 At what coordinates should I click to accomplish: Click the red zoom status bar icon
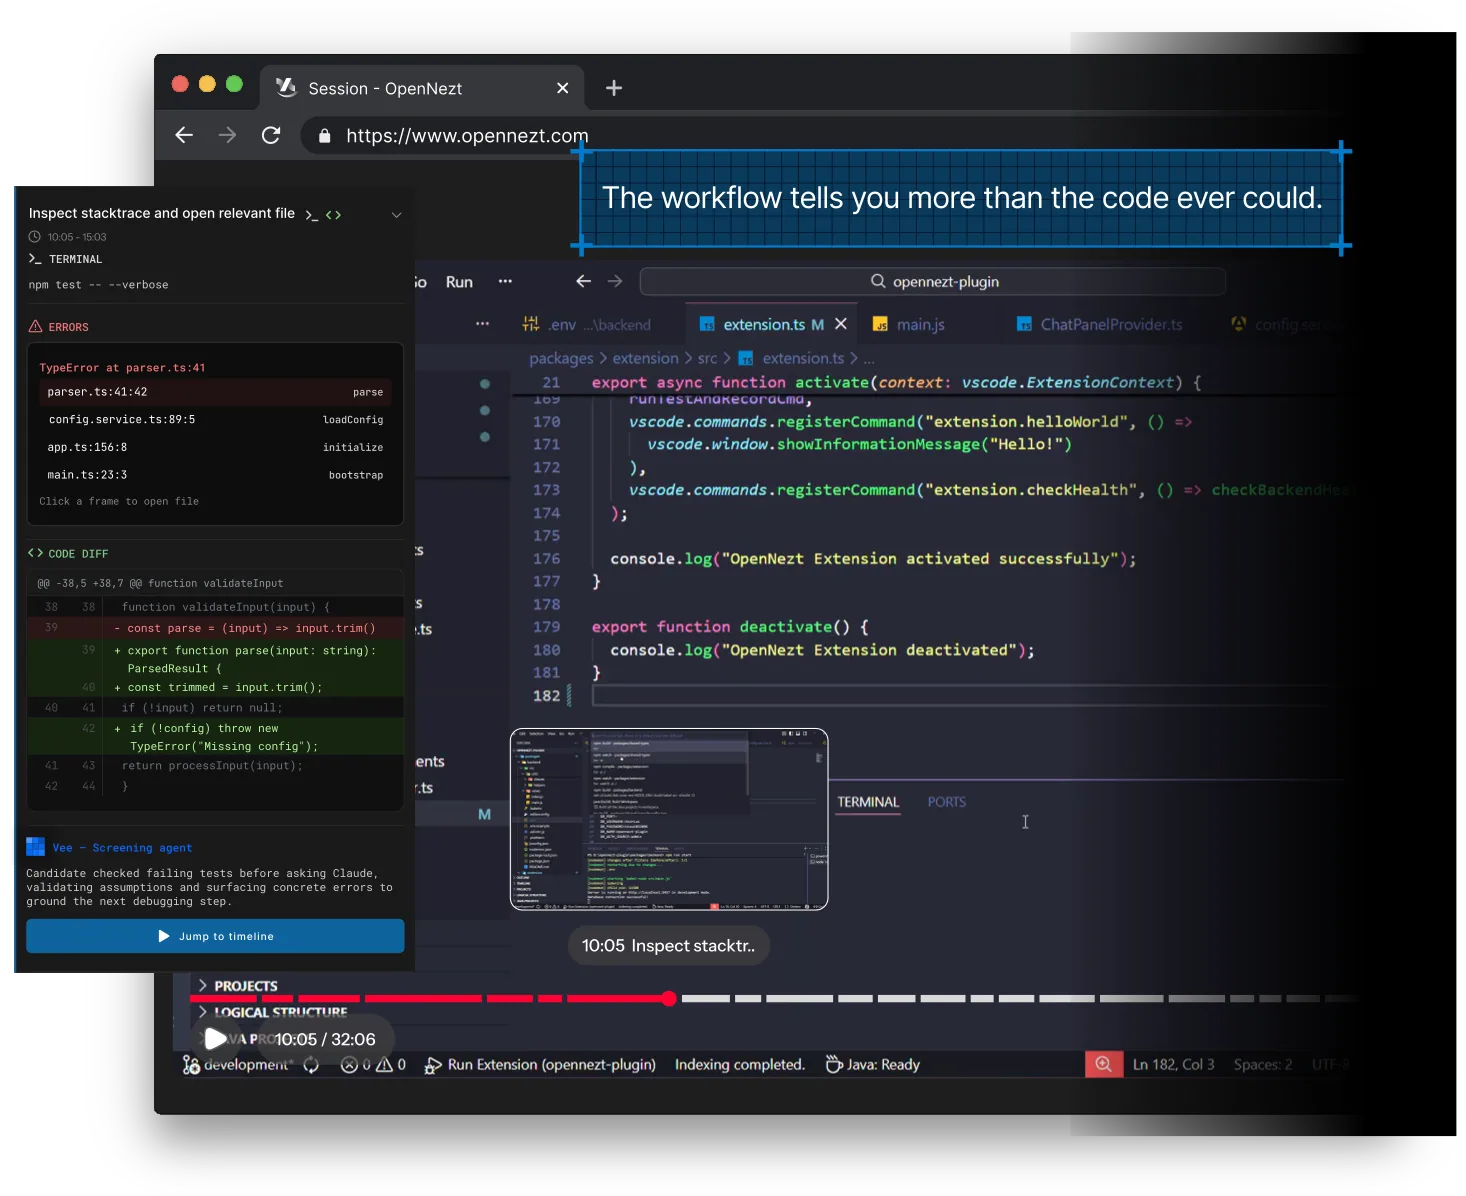coord(1103,1064)
